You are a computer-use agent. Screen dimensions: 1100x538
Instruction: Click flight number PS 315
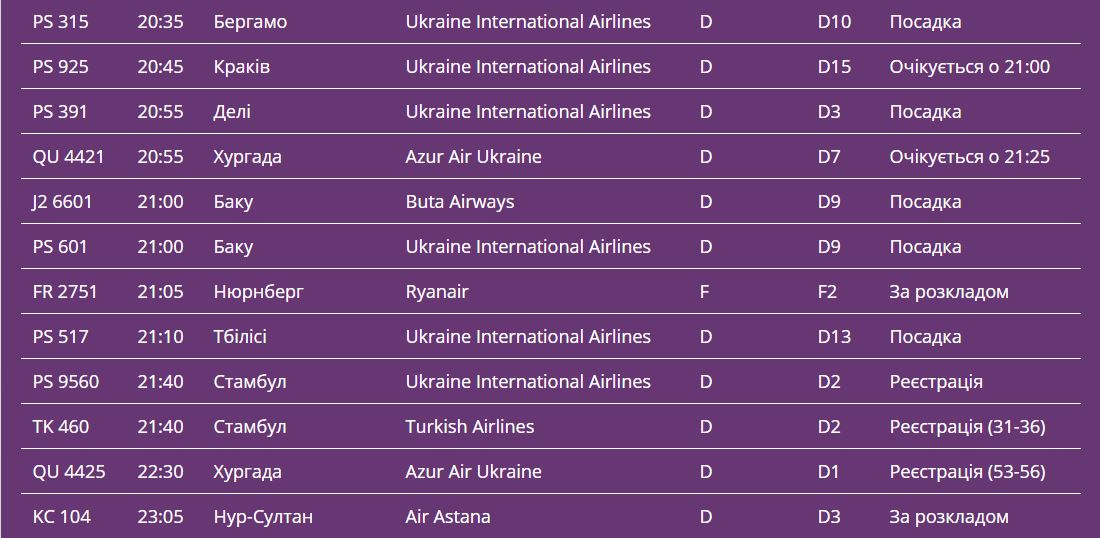tap(60, 21)
